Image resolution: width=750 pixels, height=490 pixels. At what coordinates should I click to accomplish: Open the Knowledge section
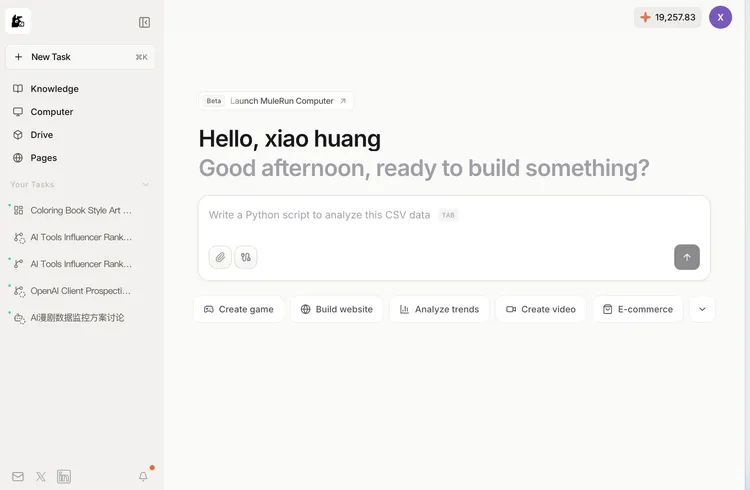(x=54, y=89)
